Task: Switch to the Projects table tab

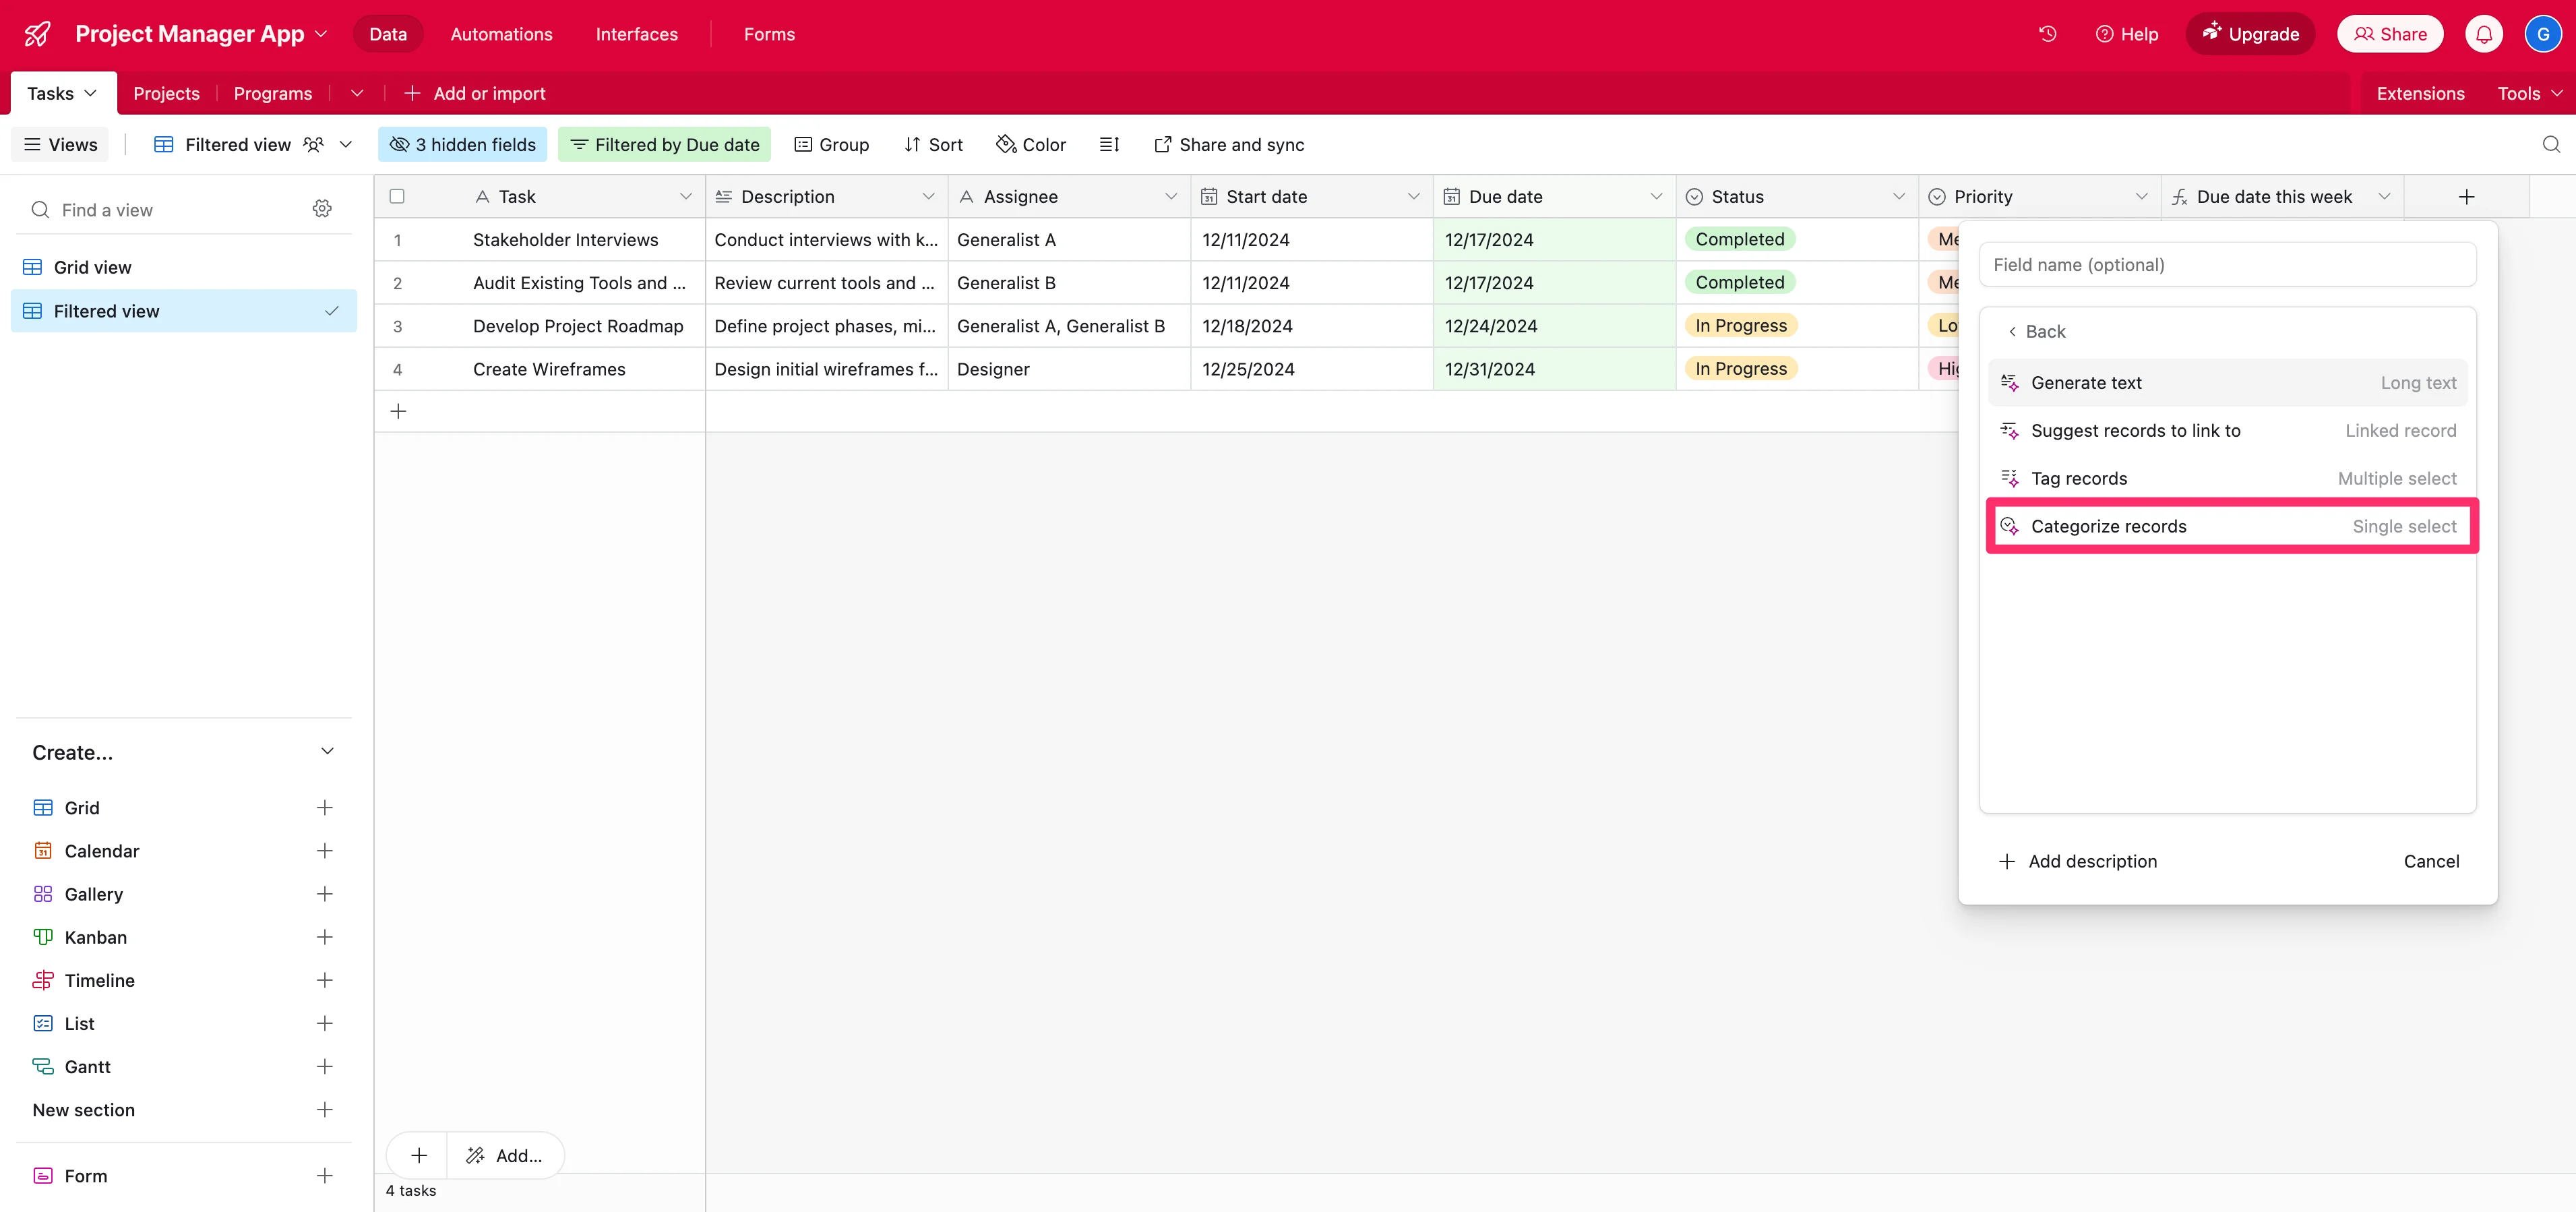Action: [166, 93]
